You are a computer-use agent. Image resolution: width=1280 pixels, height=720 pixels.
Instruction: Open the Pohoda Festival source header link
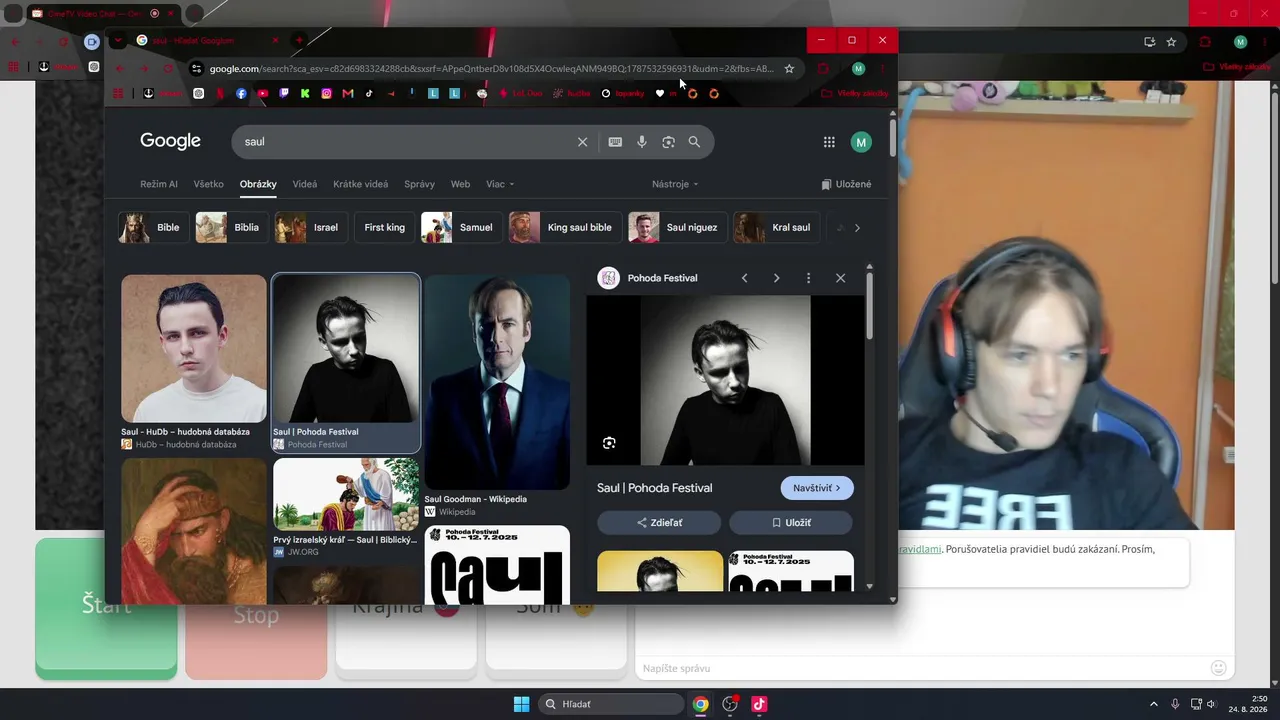[648, 278]
